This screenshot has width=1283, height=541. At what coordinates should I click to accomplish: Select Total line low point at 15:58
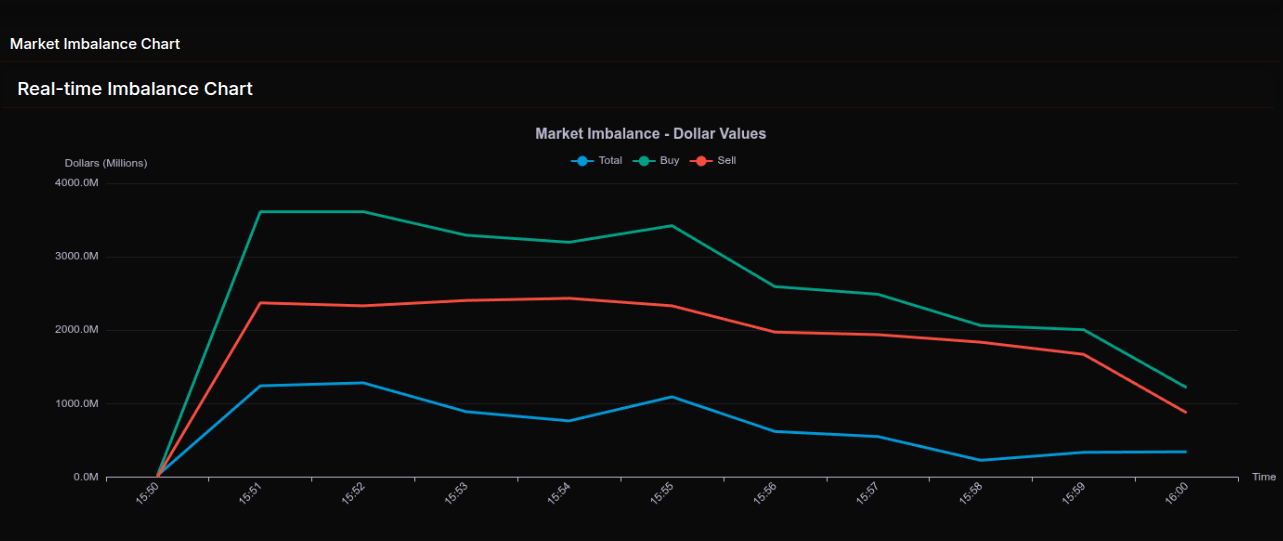(980, 460)
